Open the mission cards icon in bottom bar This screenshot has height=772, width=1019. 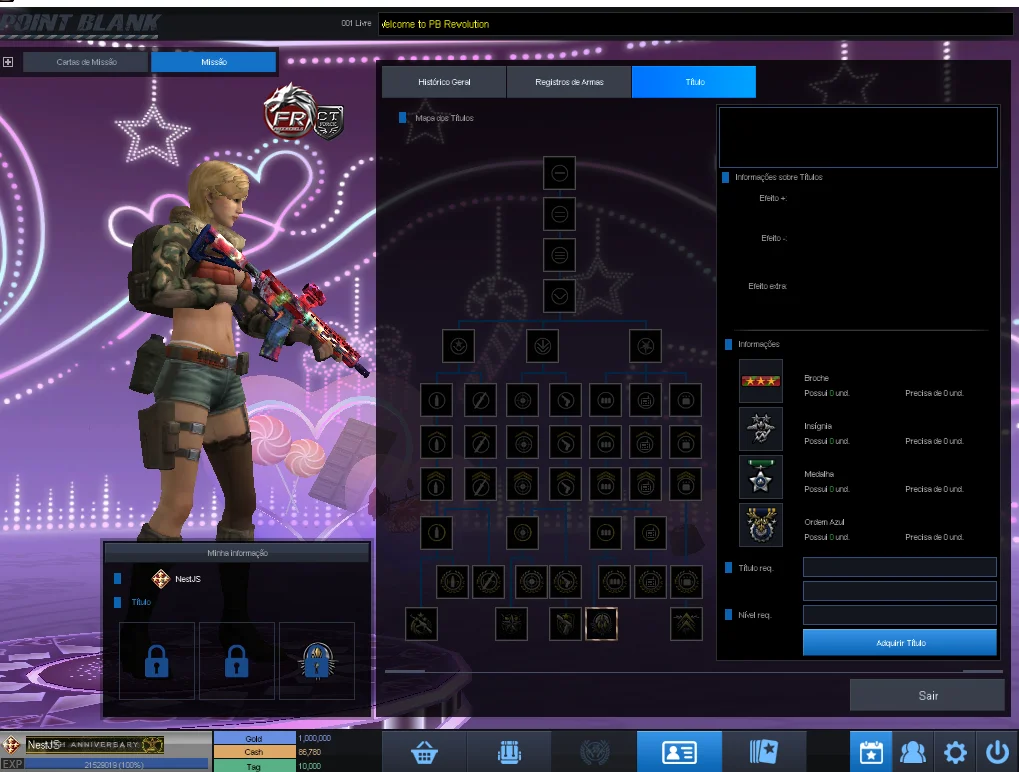(x=764, y=753)
